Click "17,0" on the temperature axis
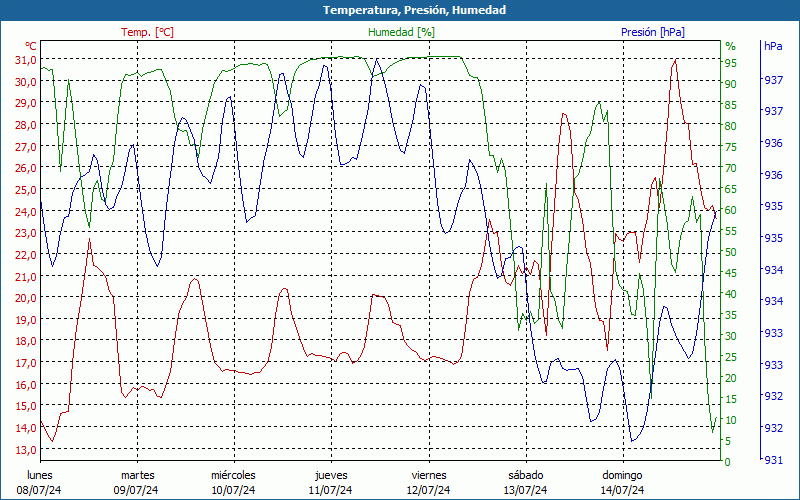 pos(26,363)
